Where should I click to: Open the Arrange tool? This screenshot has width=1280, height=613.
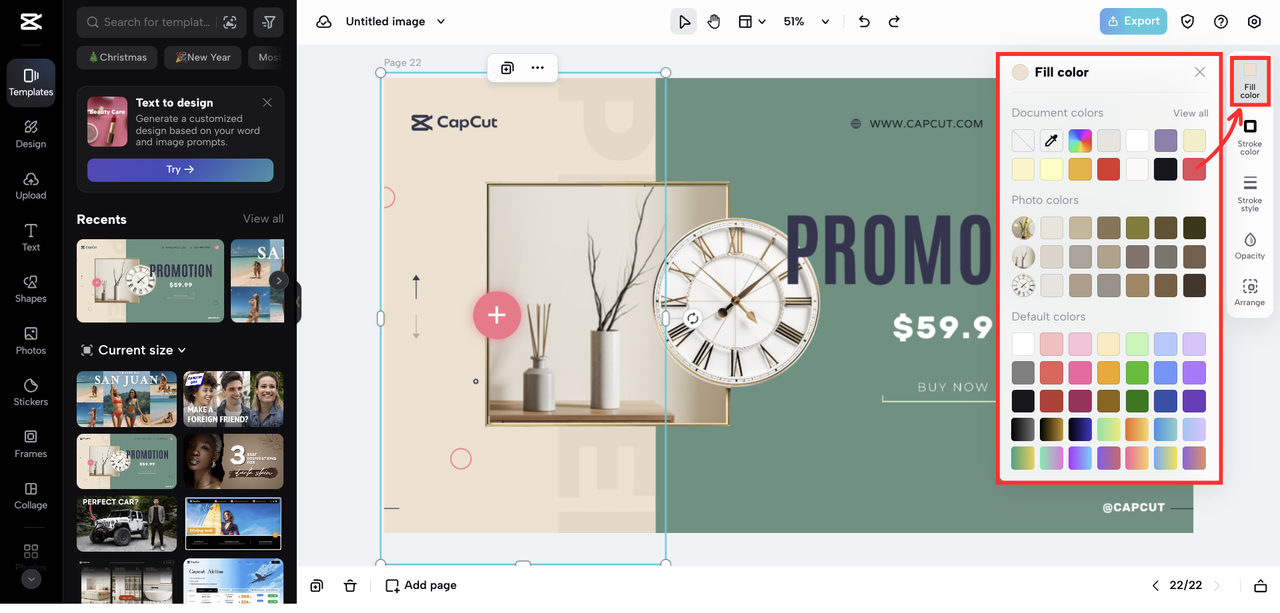pyautogui.click(x=1250, y=293)
